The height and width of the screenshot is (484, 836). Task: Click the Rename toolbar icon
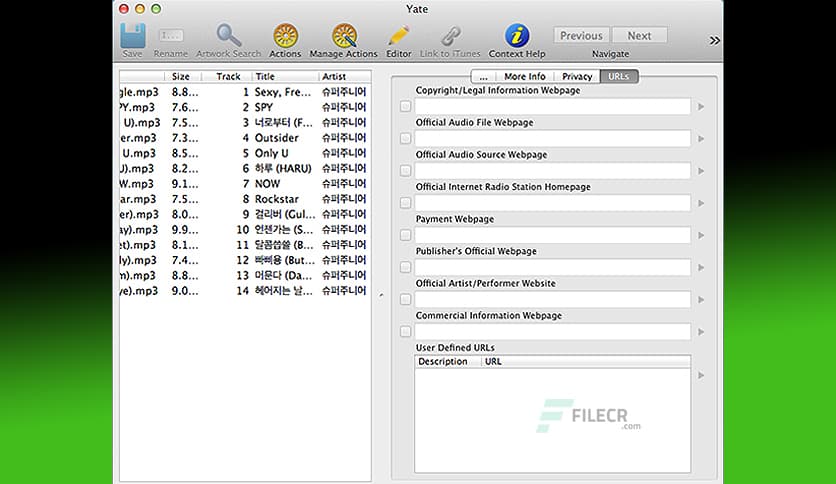(x=171, y=36)
